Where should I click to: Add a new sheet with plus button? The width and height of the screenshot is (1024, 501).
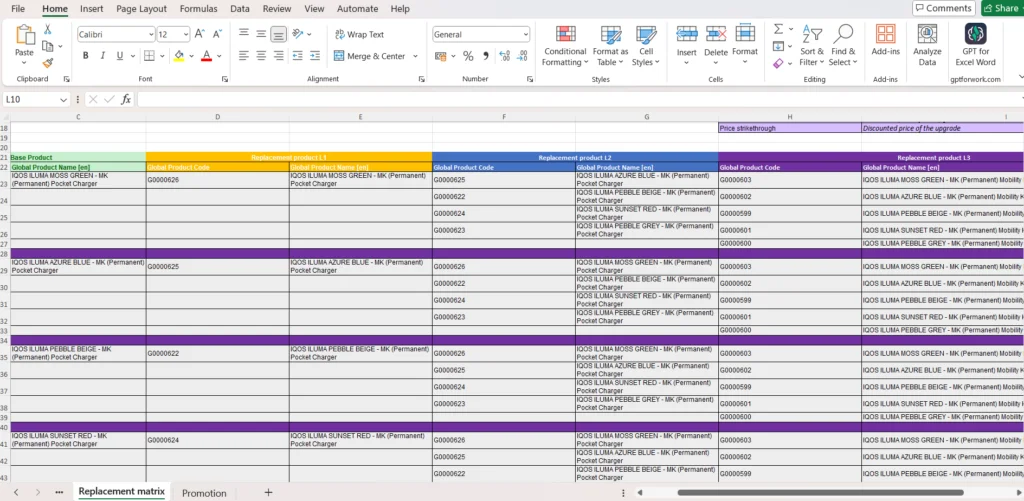pos(268,493)
